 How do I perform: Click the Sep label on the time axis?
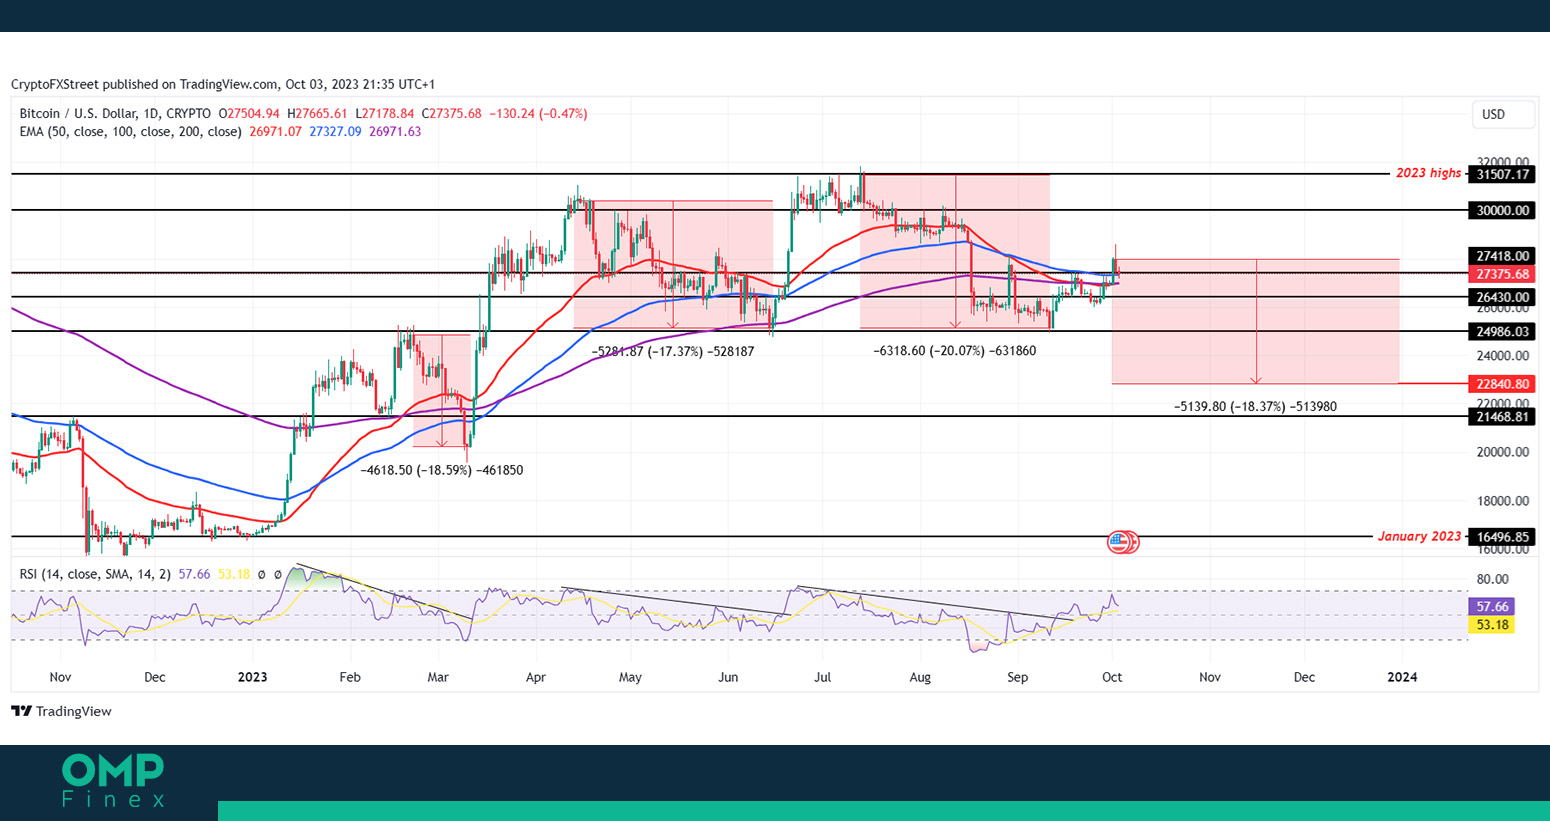(x=1017, y=677)
